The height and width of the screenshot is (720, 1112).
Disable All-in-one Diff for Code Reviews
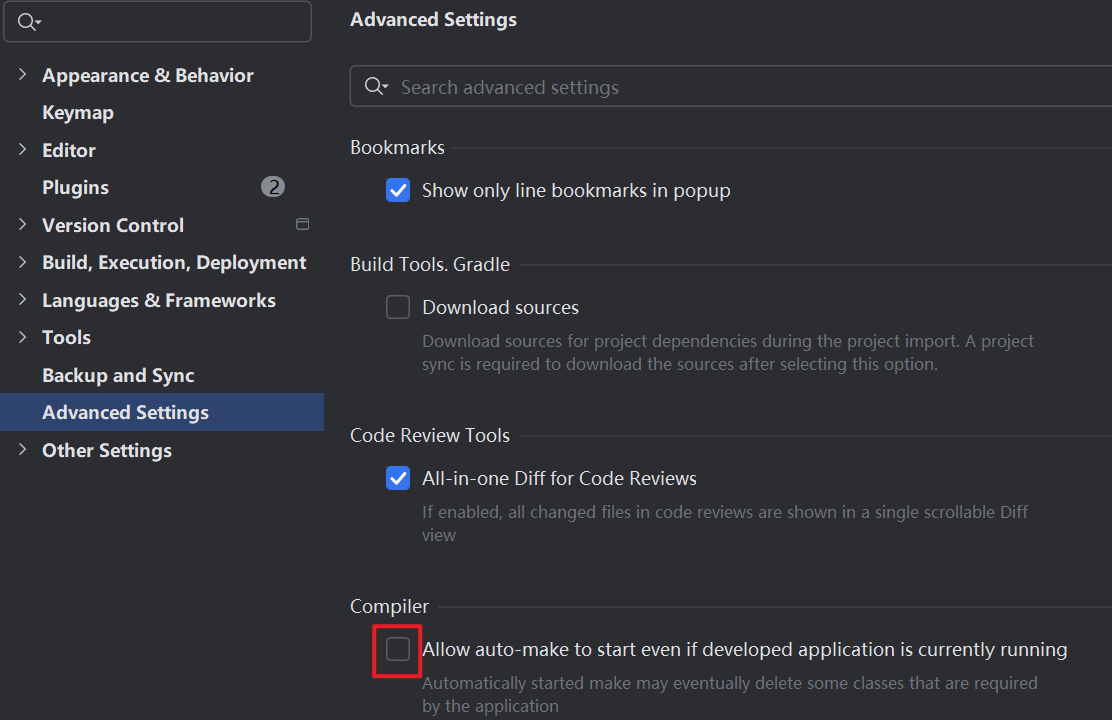click(398, 478)
